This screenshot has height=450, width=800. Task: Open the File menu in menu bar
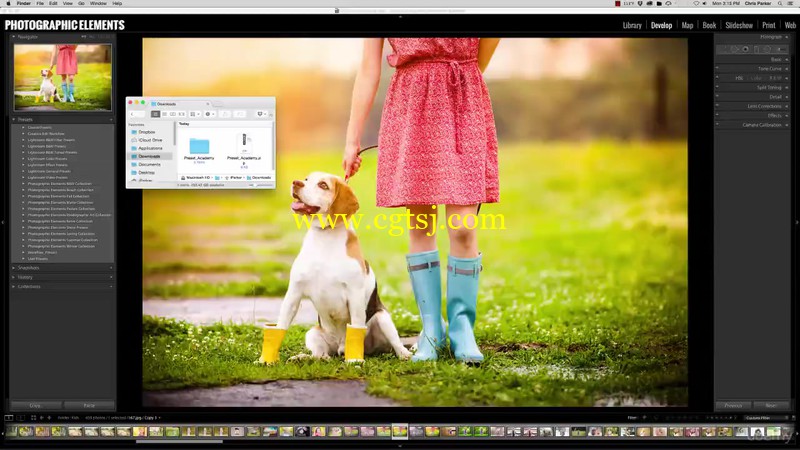tap(40, 4)
